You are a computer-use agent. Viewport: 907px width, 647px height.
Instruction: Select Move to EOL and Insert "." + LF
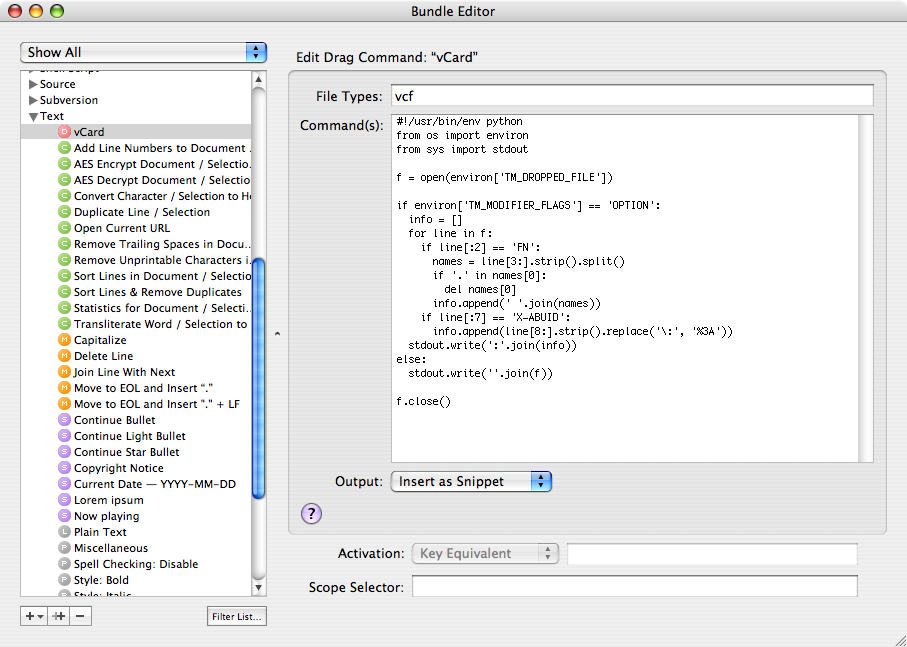(156, 404)
